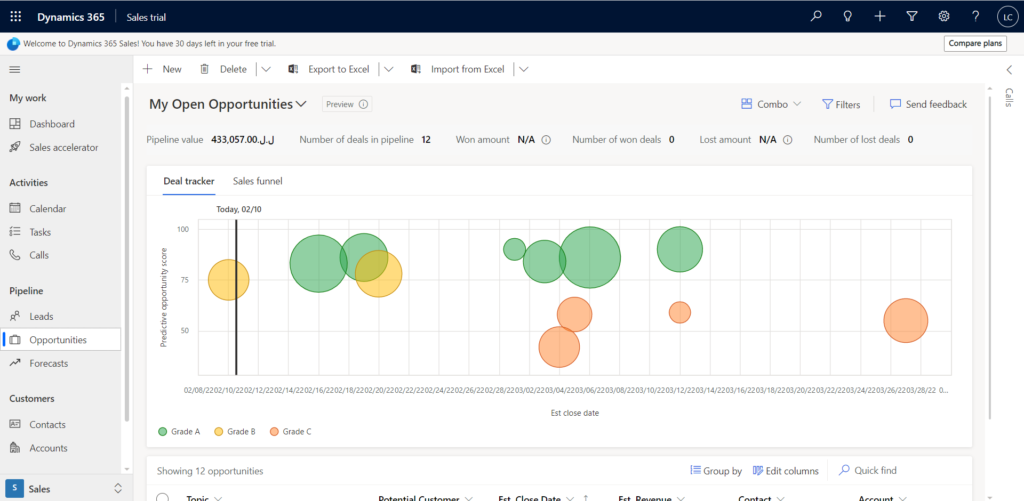The image size is (1024, 501).
Task: Open the LC user account avatar
Action: 1006,18
